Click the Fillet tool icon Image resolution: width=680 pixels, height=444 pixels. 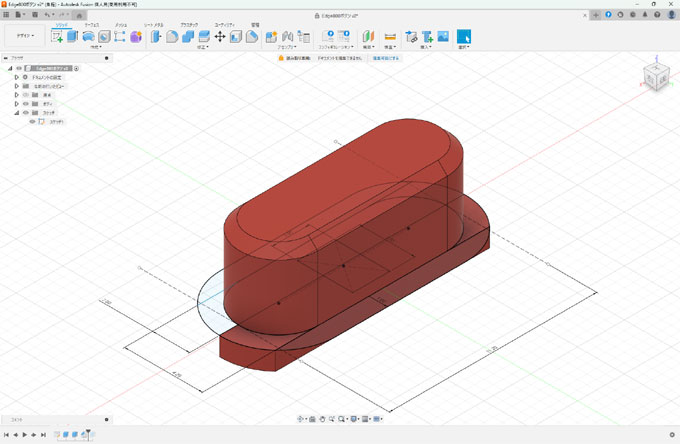(171, 37)
